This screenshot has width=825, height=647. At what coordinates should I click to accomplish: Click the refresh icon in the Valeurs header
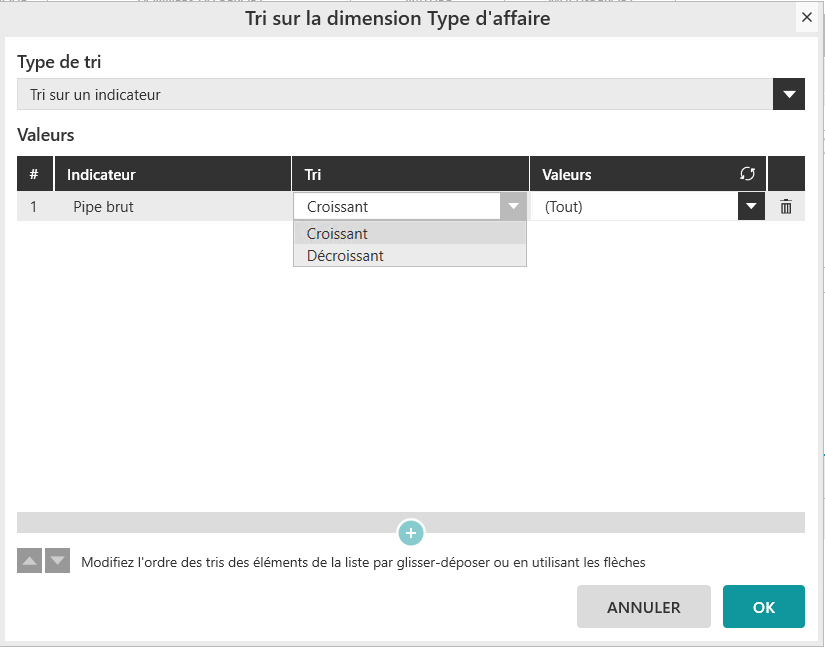pos(747,174)
